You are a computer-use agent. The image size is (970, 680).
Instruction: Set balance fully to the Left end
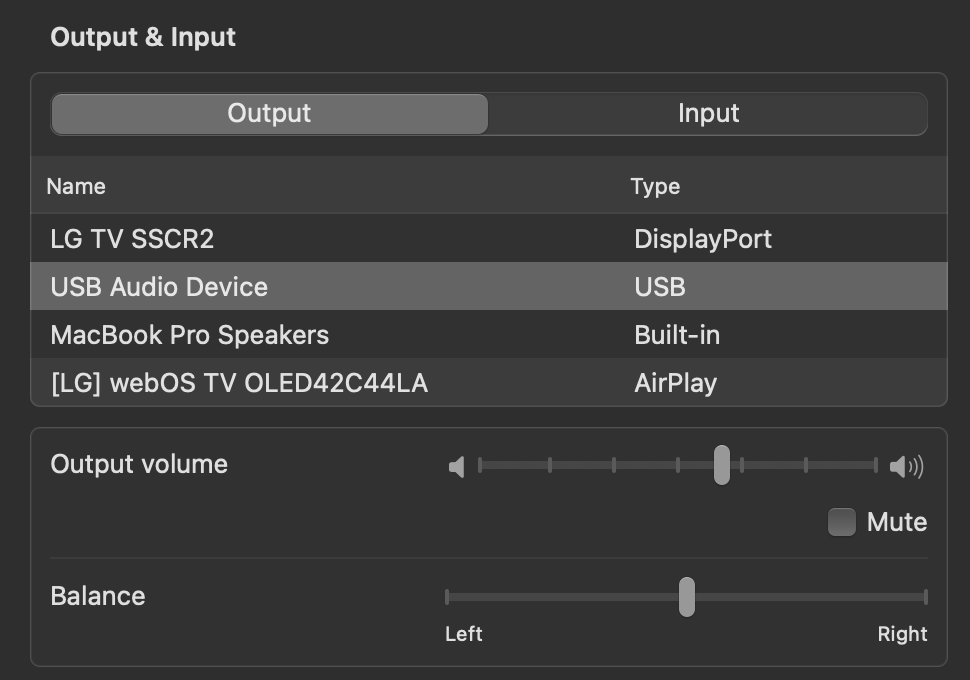[x=447, y=597]
